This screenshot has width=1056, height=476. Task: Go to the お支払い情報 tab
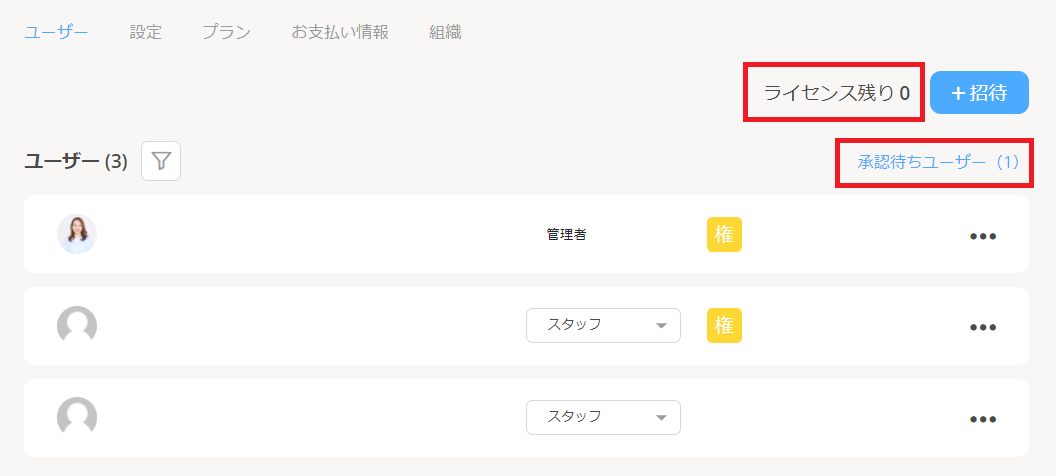[x=339, y=32]
